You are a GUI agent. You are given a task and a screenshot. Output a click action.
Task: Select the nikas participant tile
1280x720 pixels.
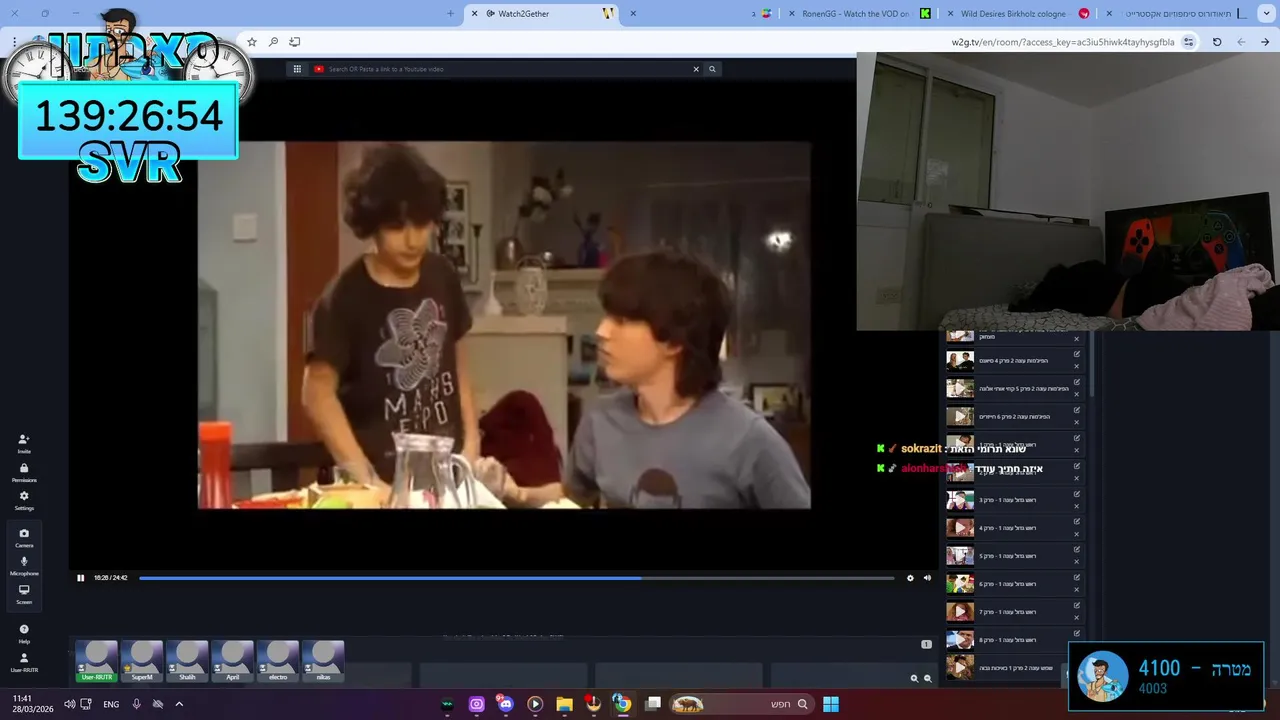pyautogui.click(x=323, y=661)
